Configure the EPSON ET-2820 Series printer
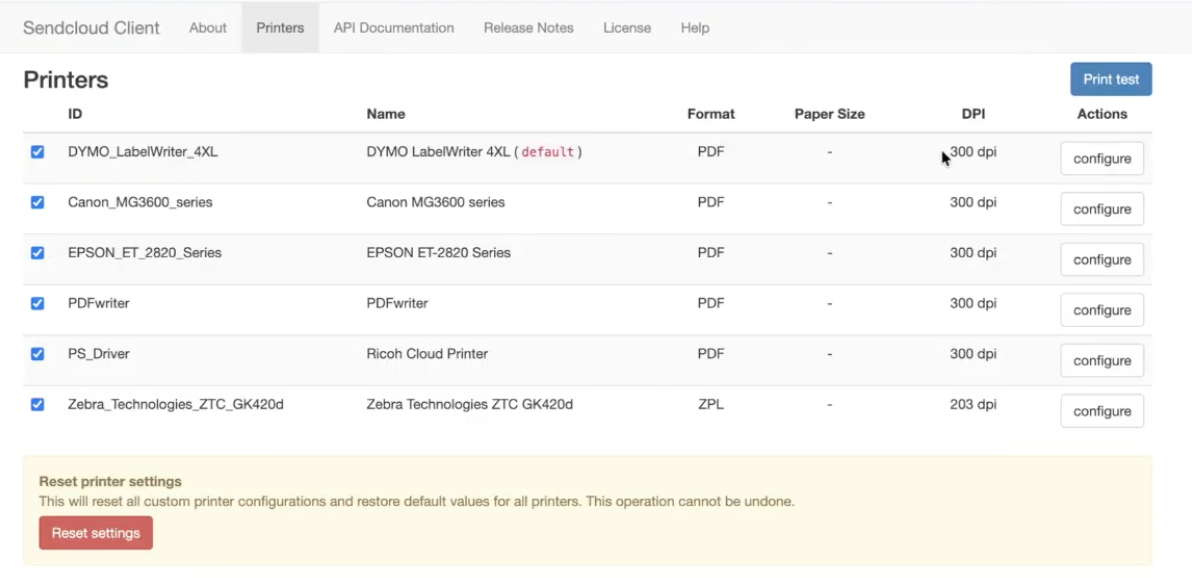 pyautogui.click(x=1102, y=259)
